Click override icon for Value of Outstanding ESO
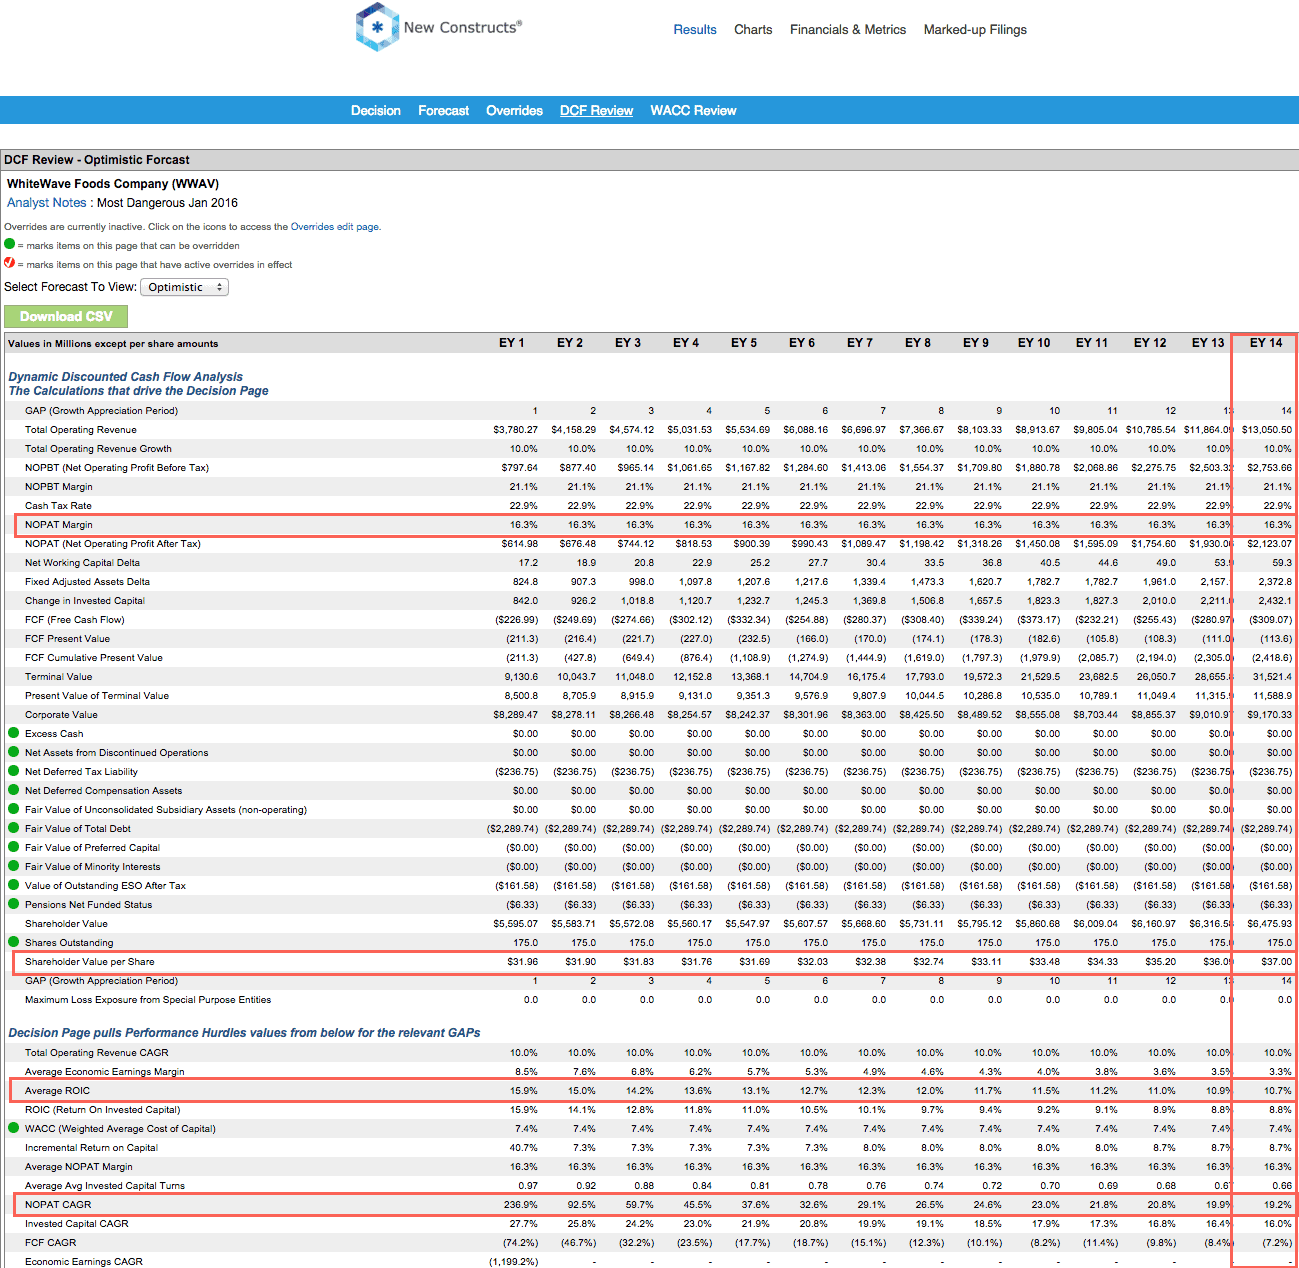 [14, 885]
